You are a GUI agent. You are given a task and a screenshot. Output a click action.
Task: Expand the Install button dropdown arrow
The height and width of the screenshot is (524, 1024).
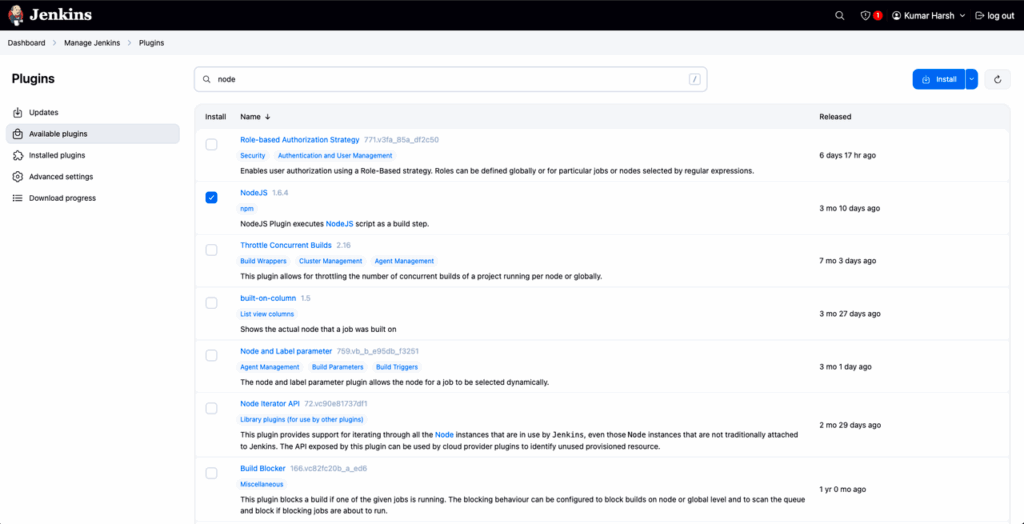[x=972, y=79]
